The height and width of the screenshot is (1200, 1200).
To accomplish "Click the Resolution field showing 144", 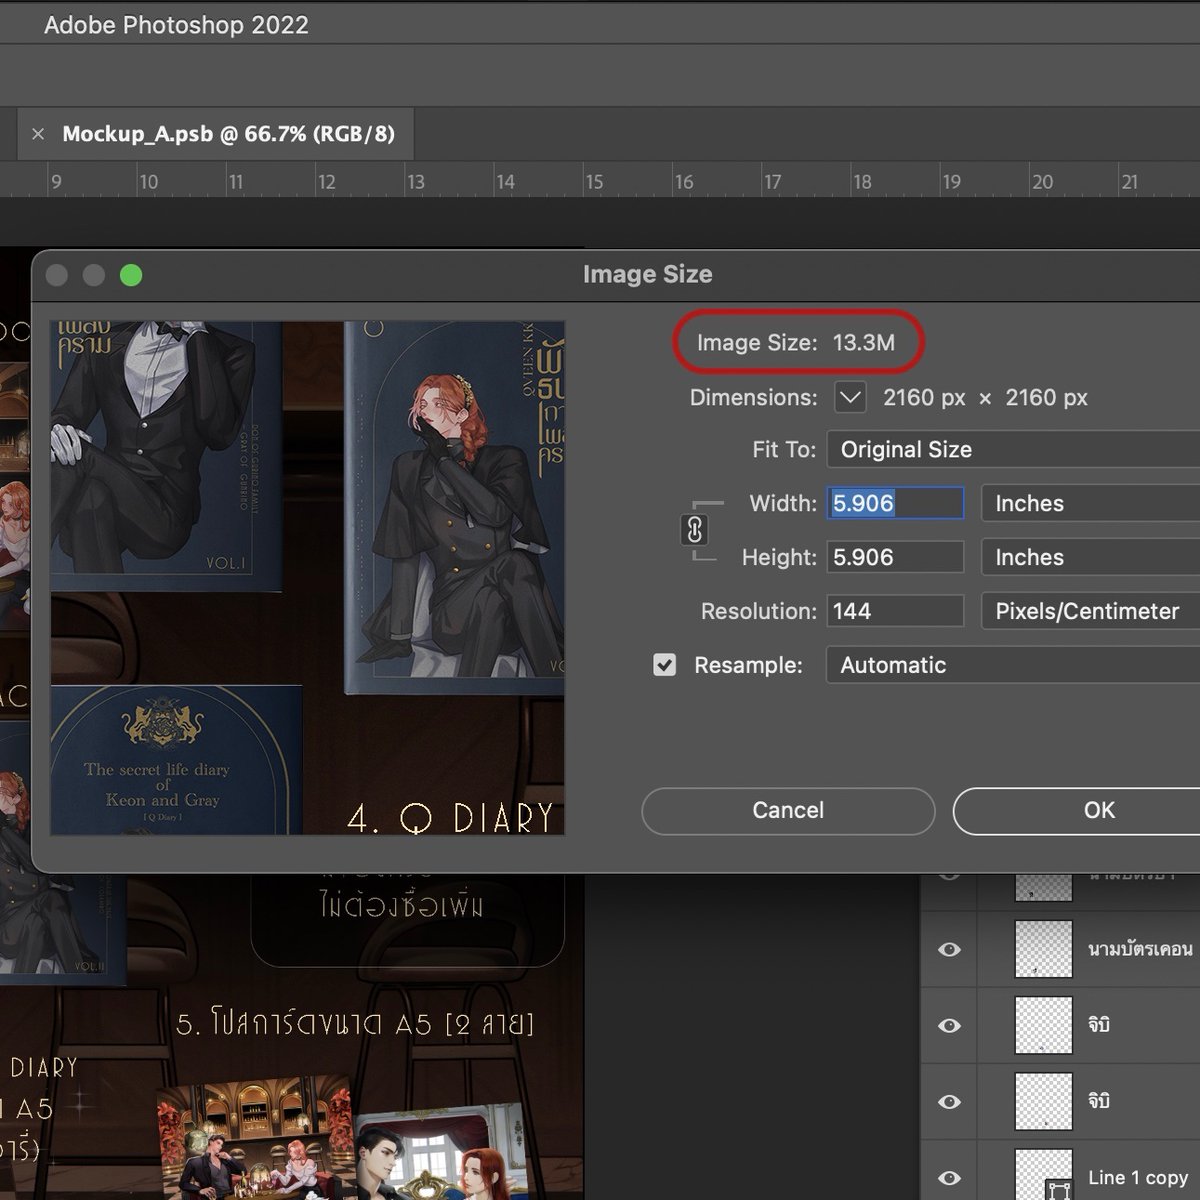I will [895, 611].
